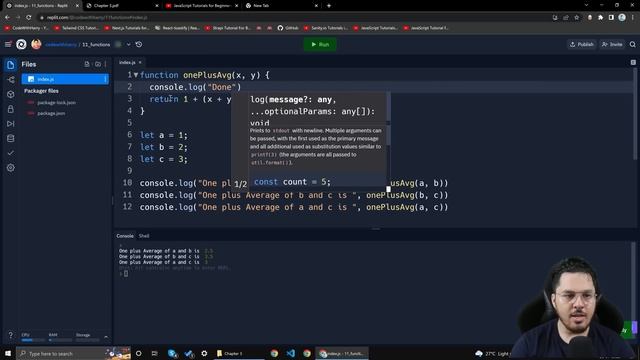Bookmark this page with star icon
Image resolution: width=640 pixels, height=360 pixels.
[x=577, y=18]
